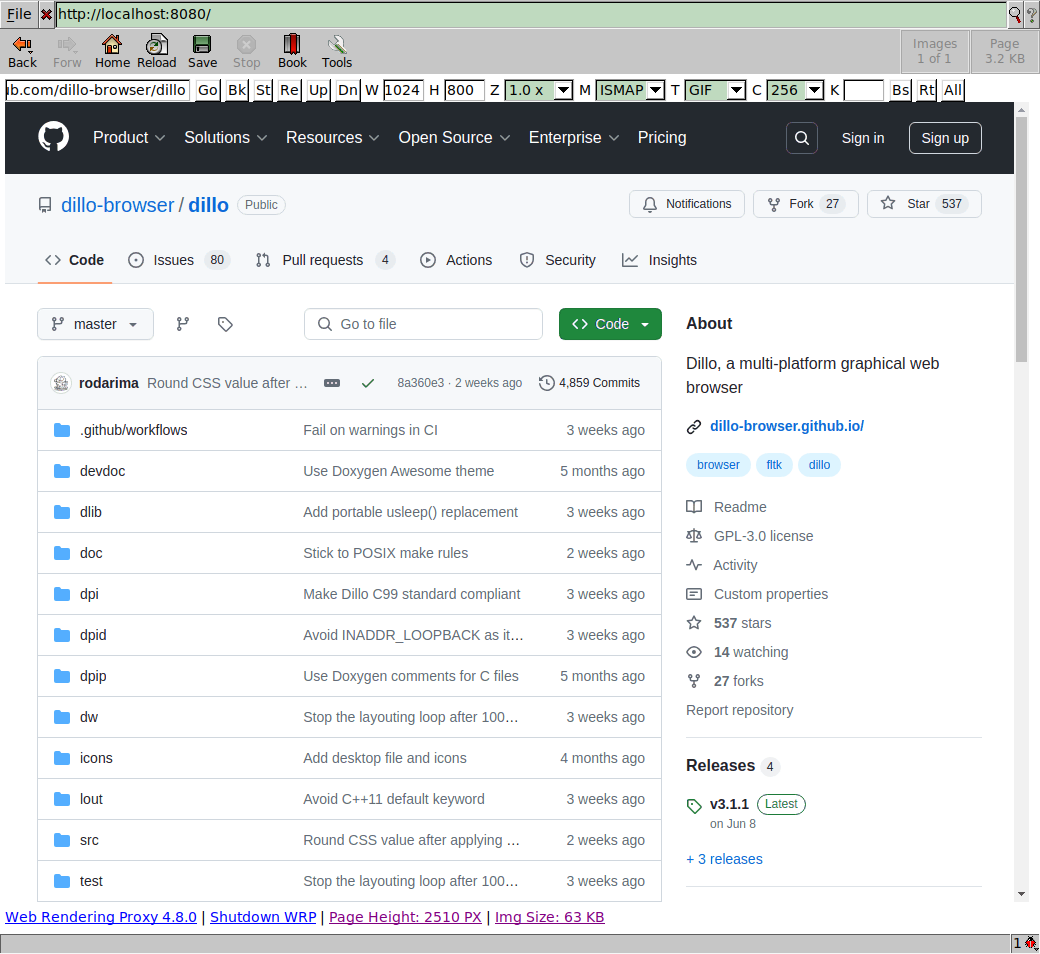This screenshot has width=1040, height=954.
Task: Click the repository icon before dillo-browser
Action: point(44,205)
